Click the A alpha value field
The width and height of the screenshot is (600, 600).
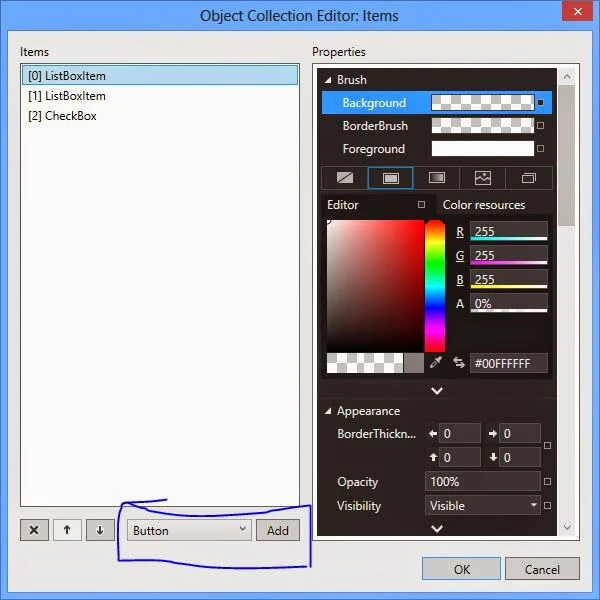pyautogui.click(x=509, y=303)
